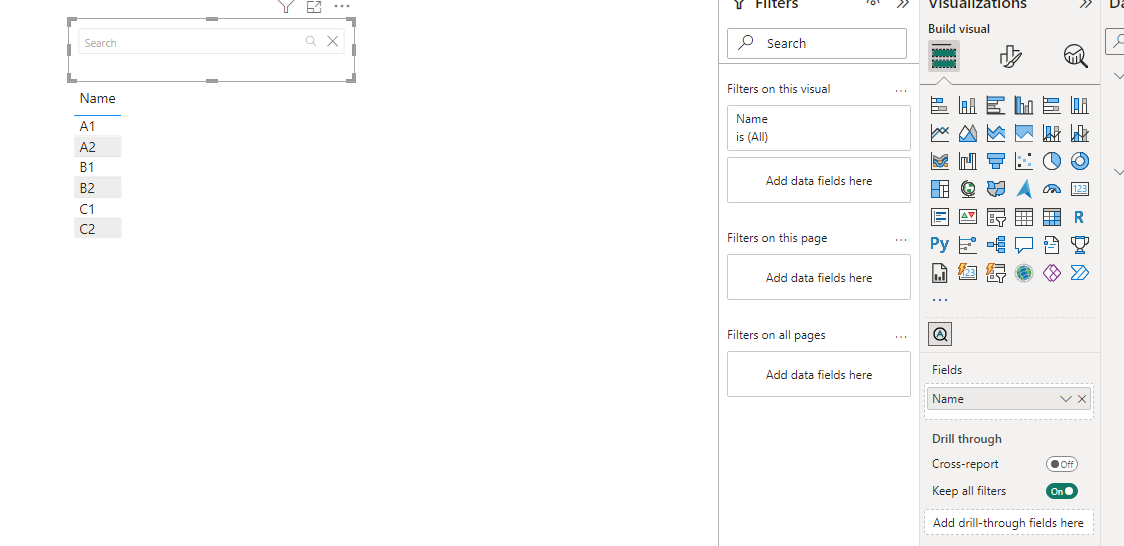Click the Filters pane search box

click(816, 44)
